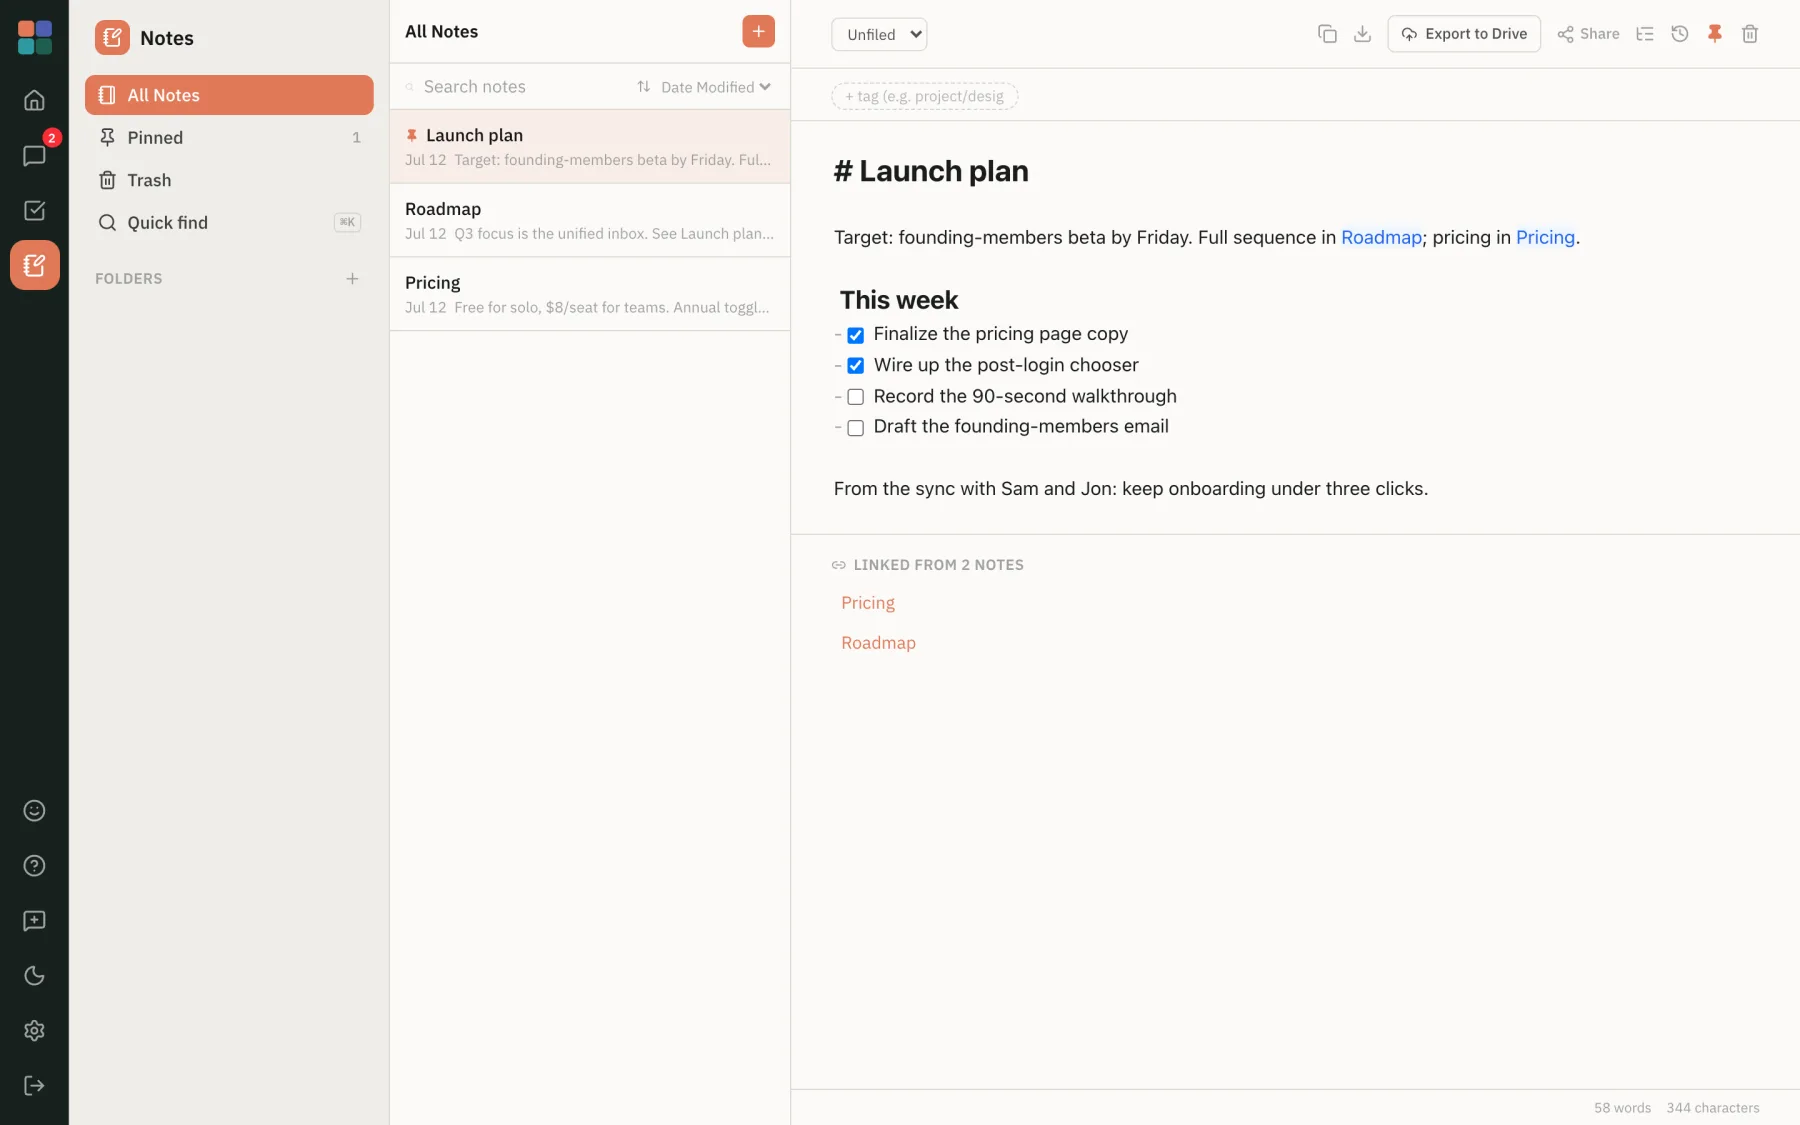Viewport: 1800px width, 1125px height.
Task: Unpin the note with the pin icon
Action: [x=1715, y=34]
